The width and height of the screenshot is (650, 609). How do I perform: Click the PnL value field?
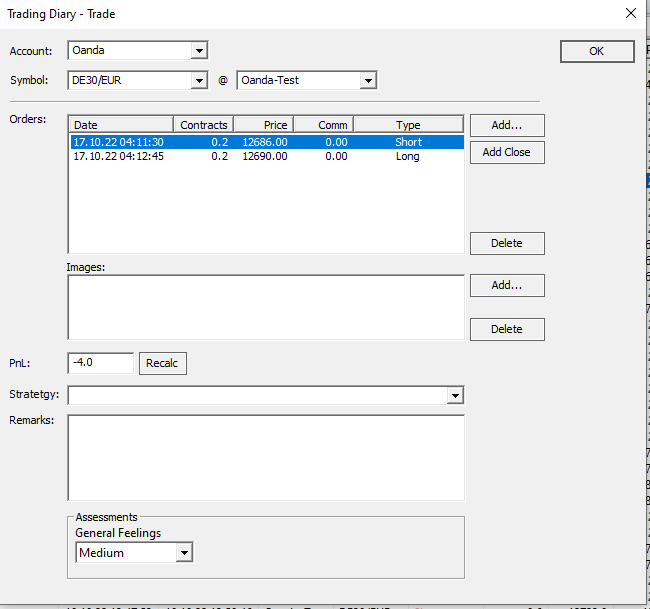[100, 363]
